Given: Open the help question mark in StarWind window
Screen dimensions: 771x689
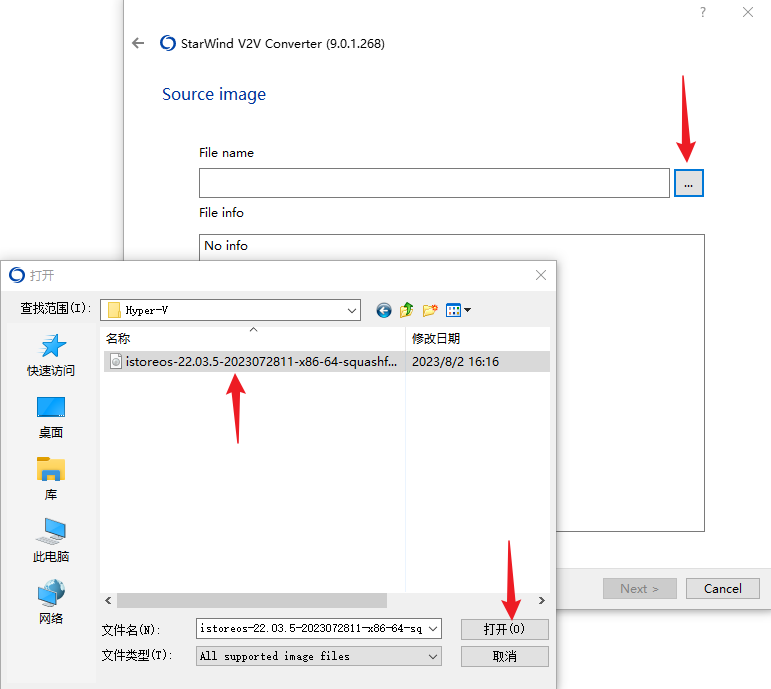Looking at the screenshot, I should point(703,12).
